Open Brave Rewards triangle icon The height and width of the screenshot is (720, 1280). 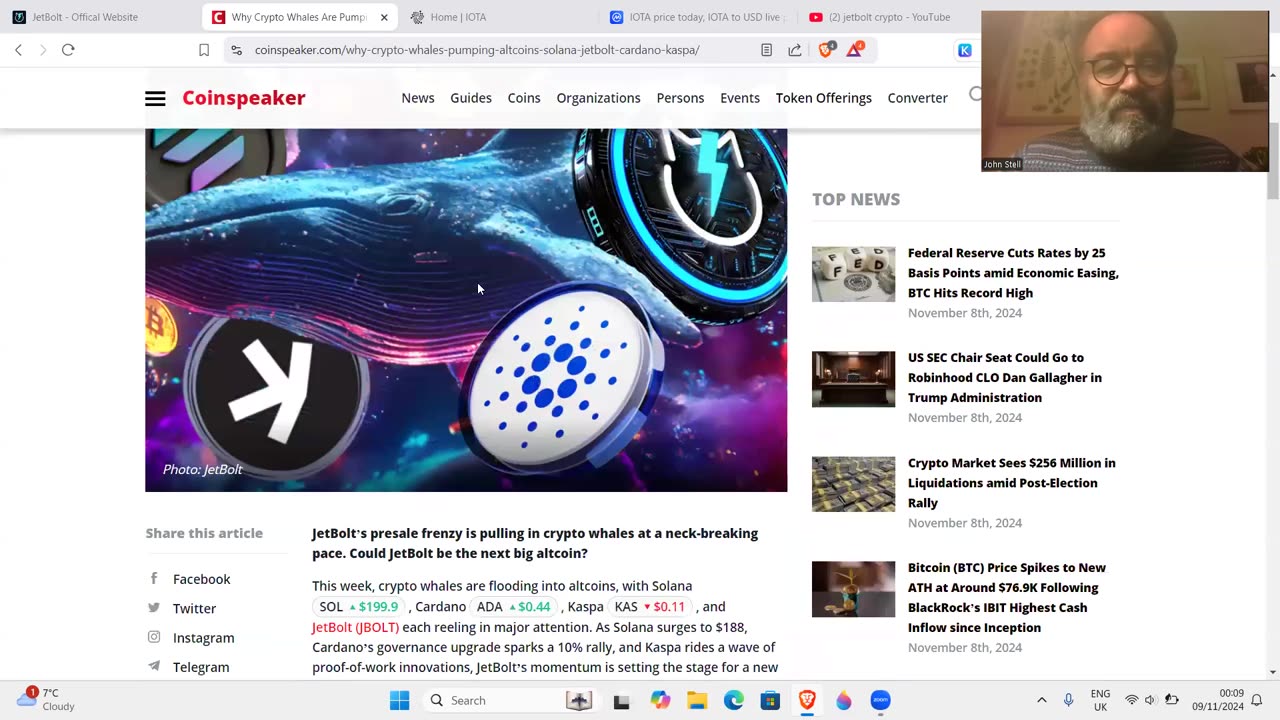855,49
